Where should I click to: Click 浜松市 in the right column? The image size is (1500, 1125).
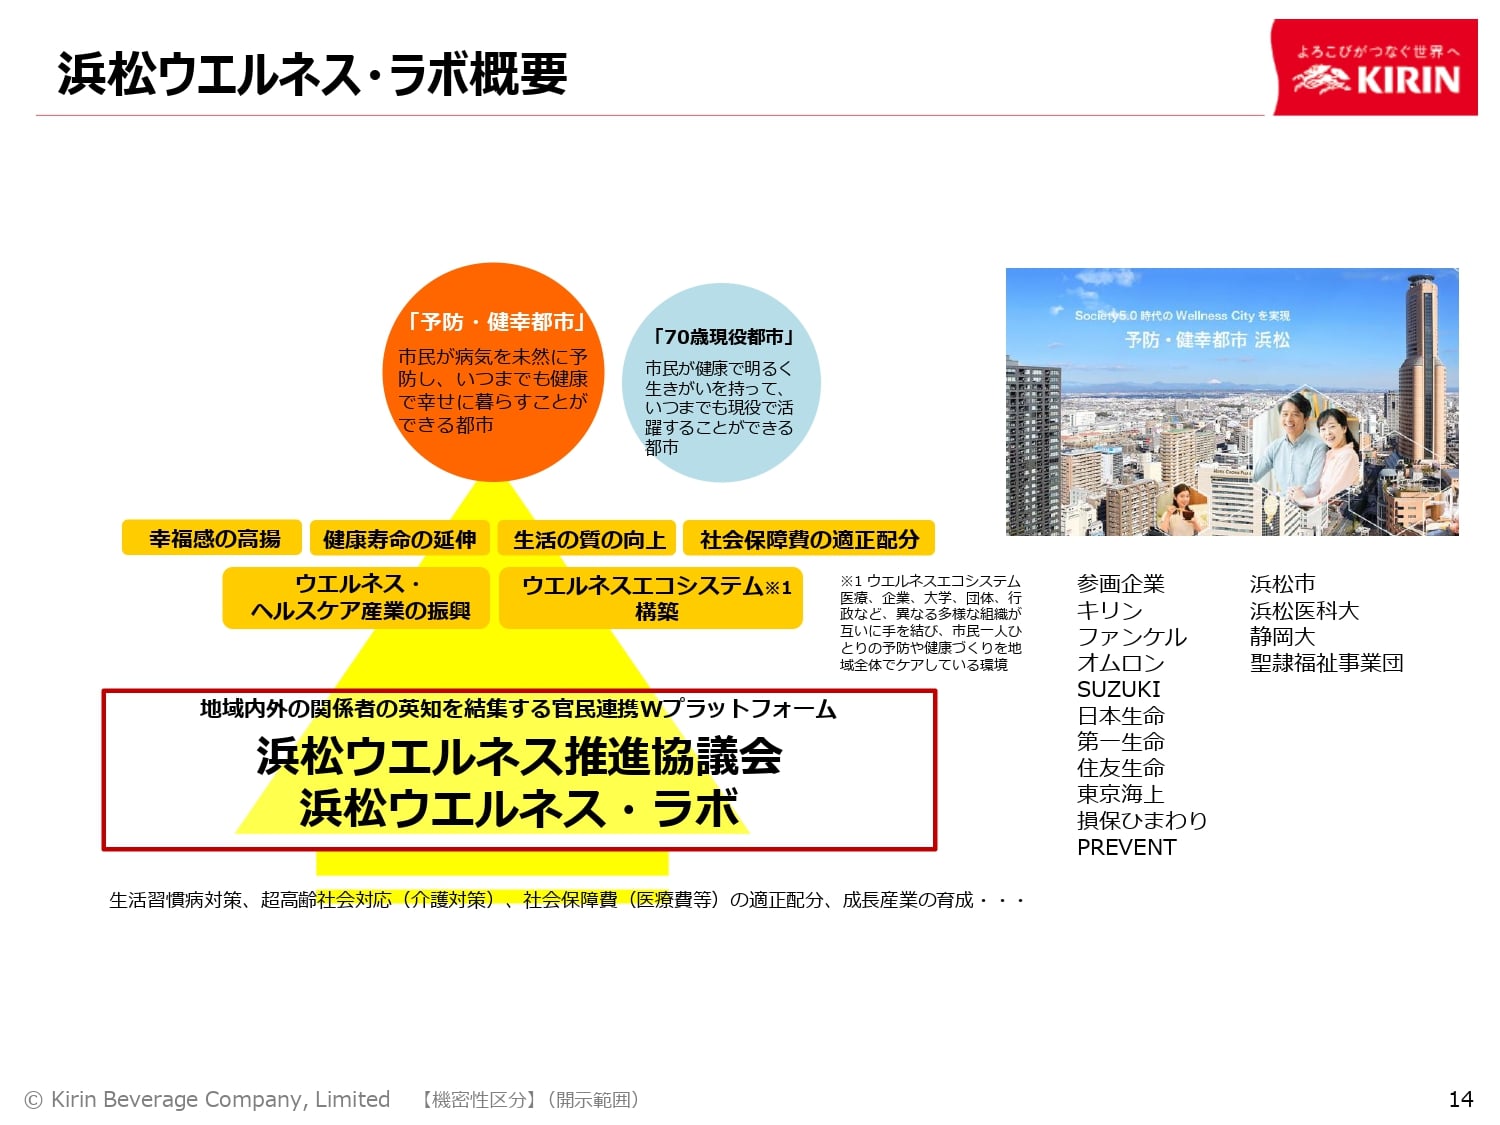coord(1283,584)
